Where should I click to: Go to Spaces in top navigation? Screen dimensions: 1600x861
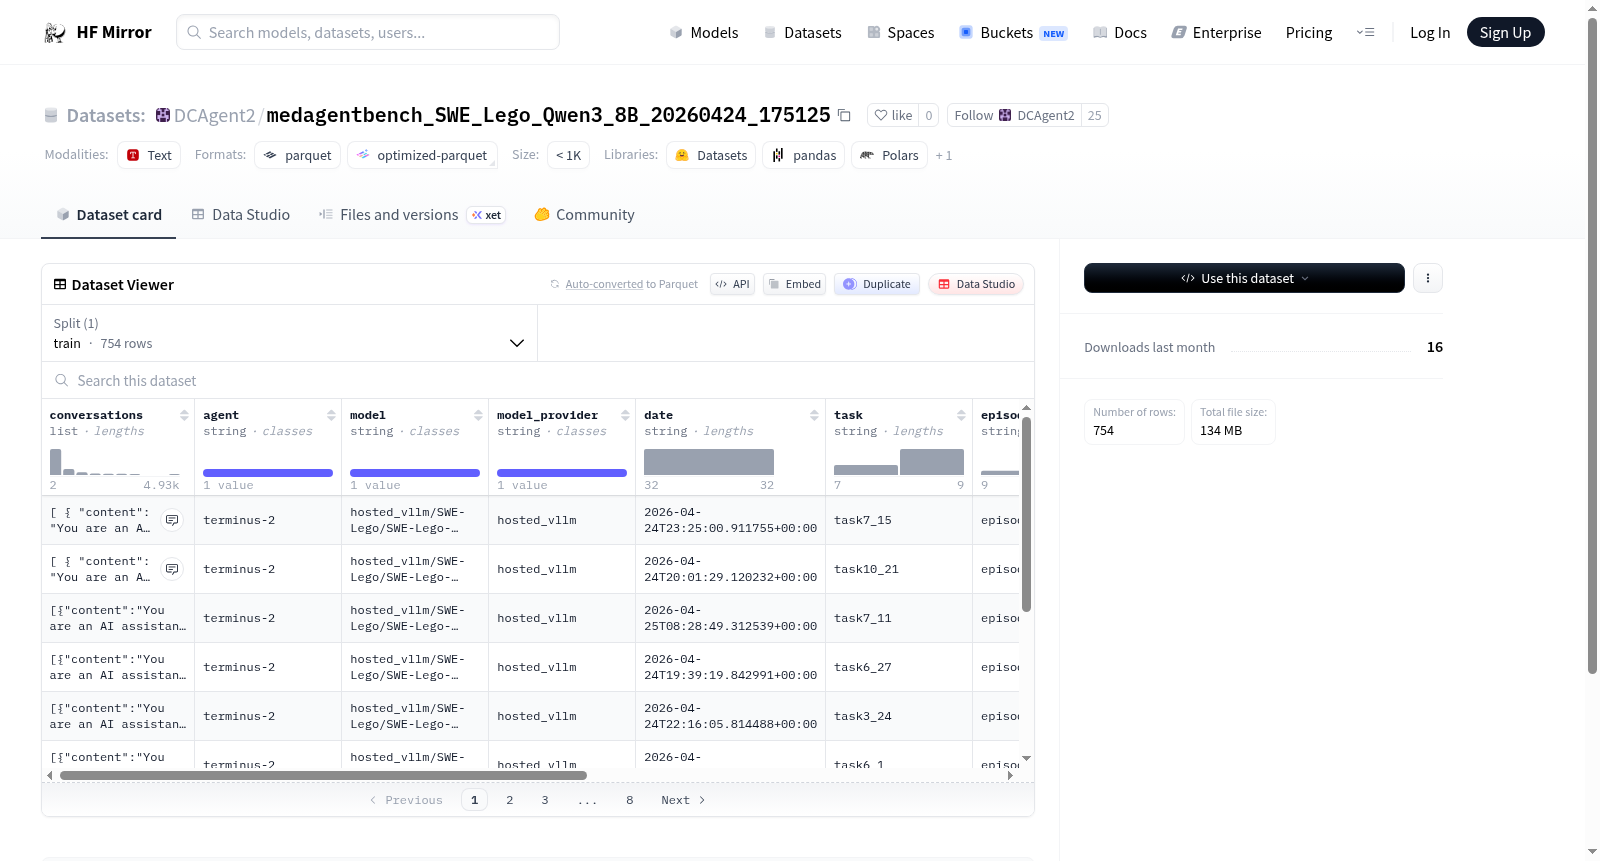pos(901,32)
